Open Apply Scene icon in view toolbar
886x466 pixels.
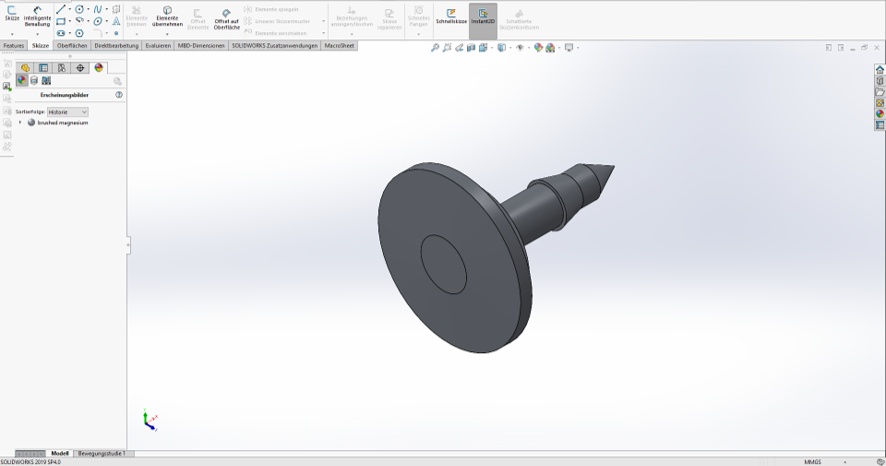[550, 48]
